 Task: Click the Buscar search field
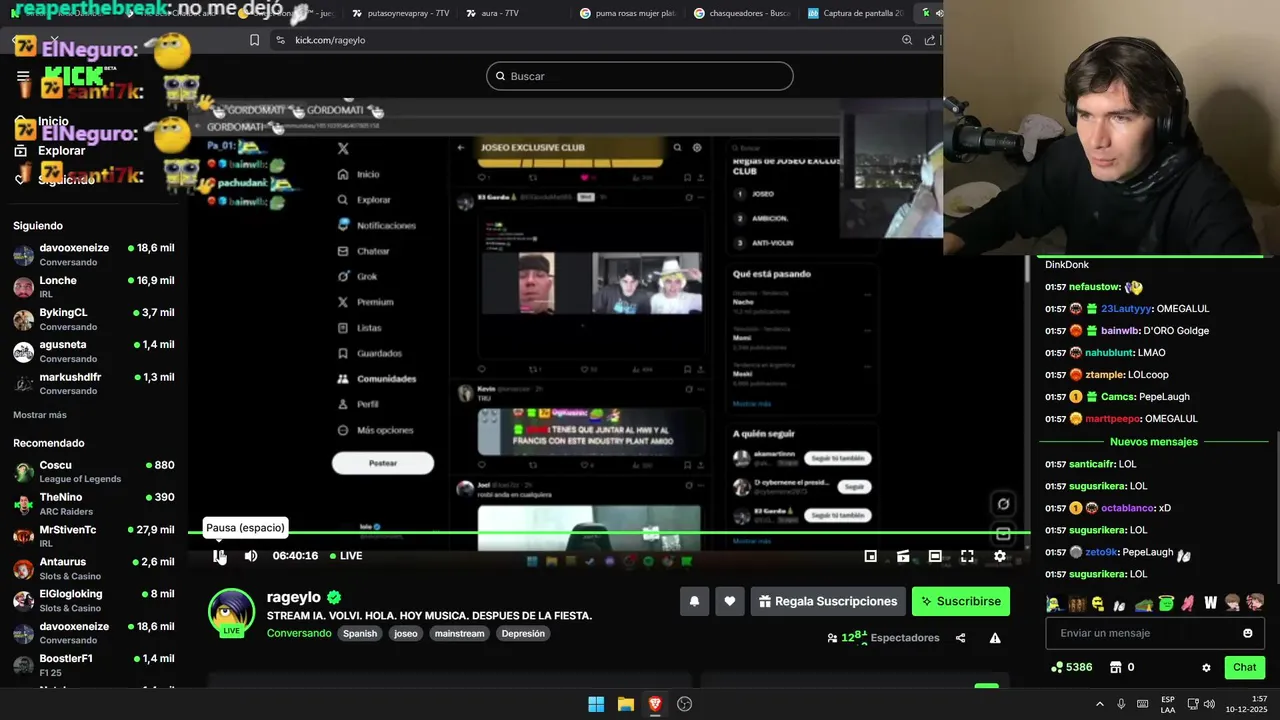pos(640,76)
